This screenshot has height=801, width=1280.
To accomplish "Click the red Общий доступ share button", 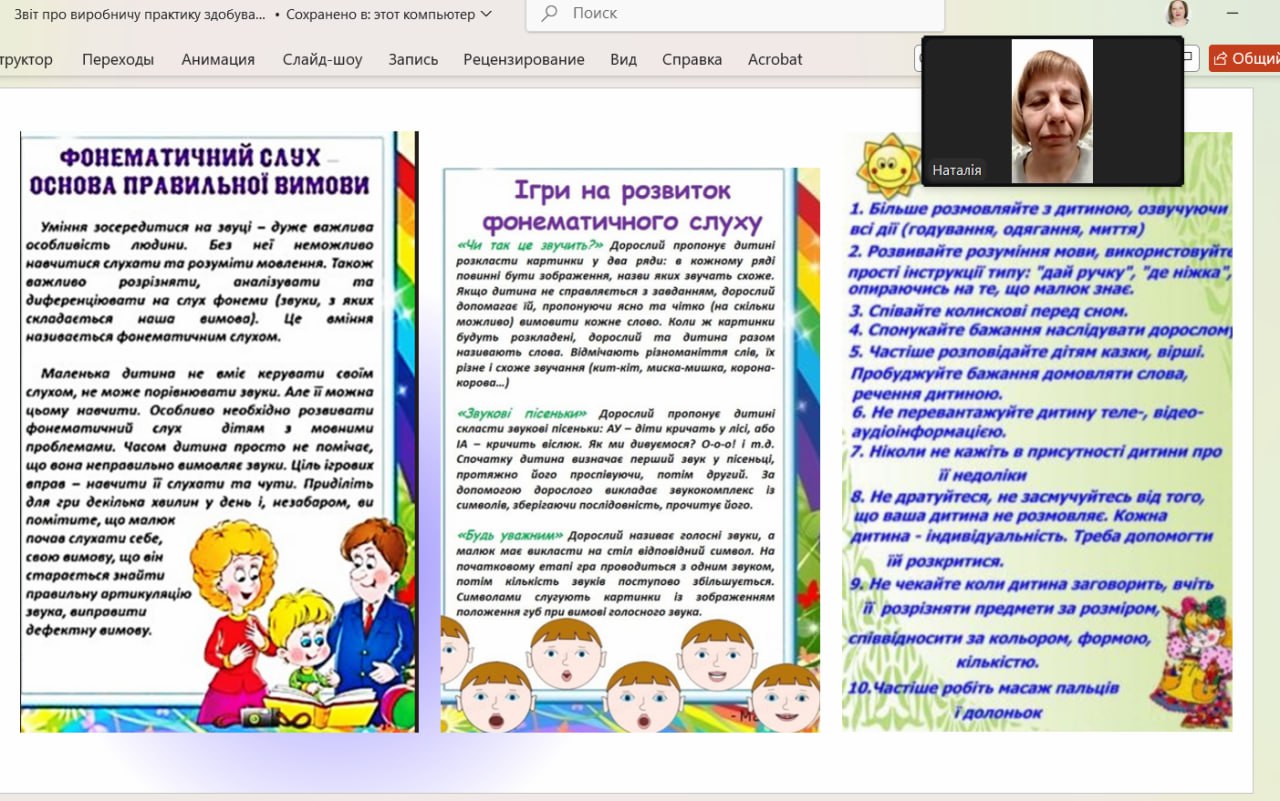I will coord(1245,59).
